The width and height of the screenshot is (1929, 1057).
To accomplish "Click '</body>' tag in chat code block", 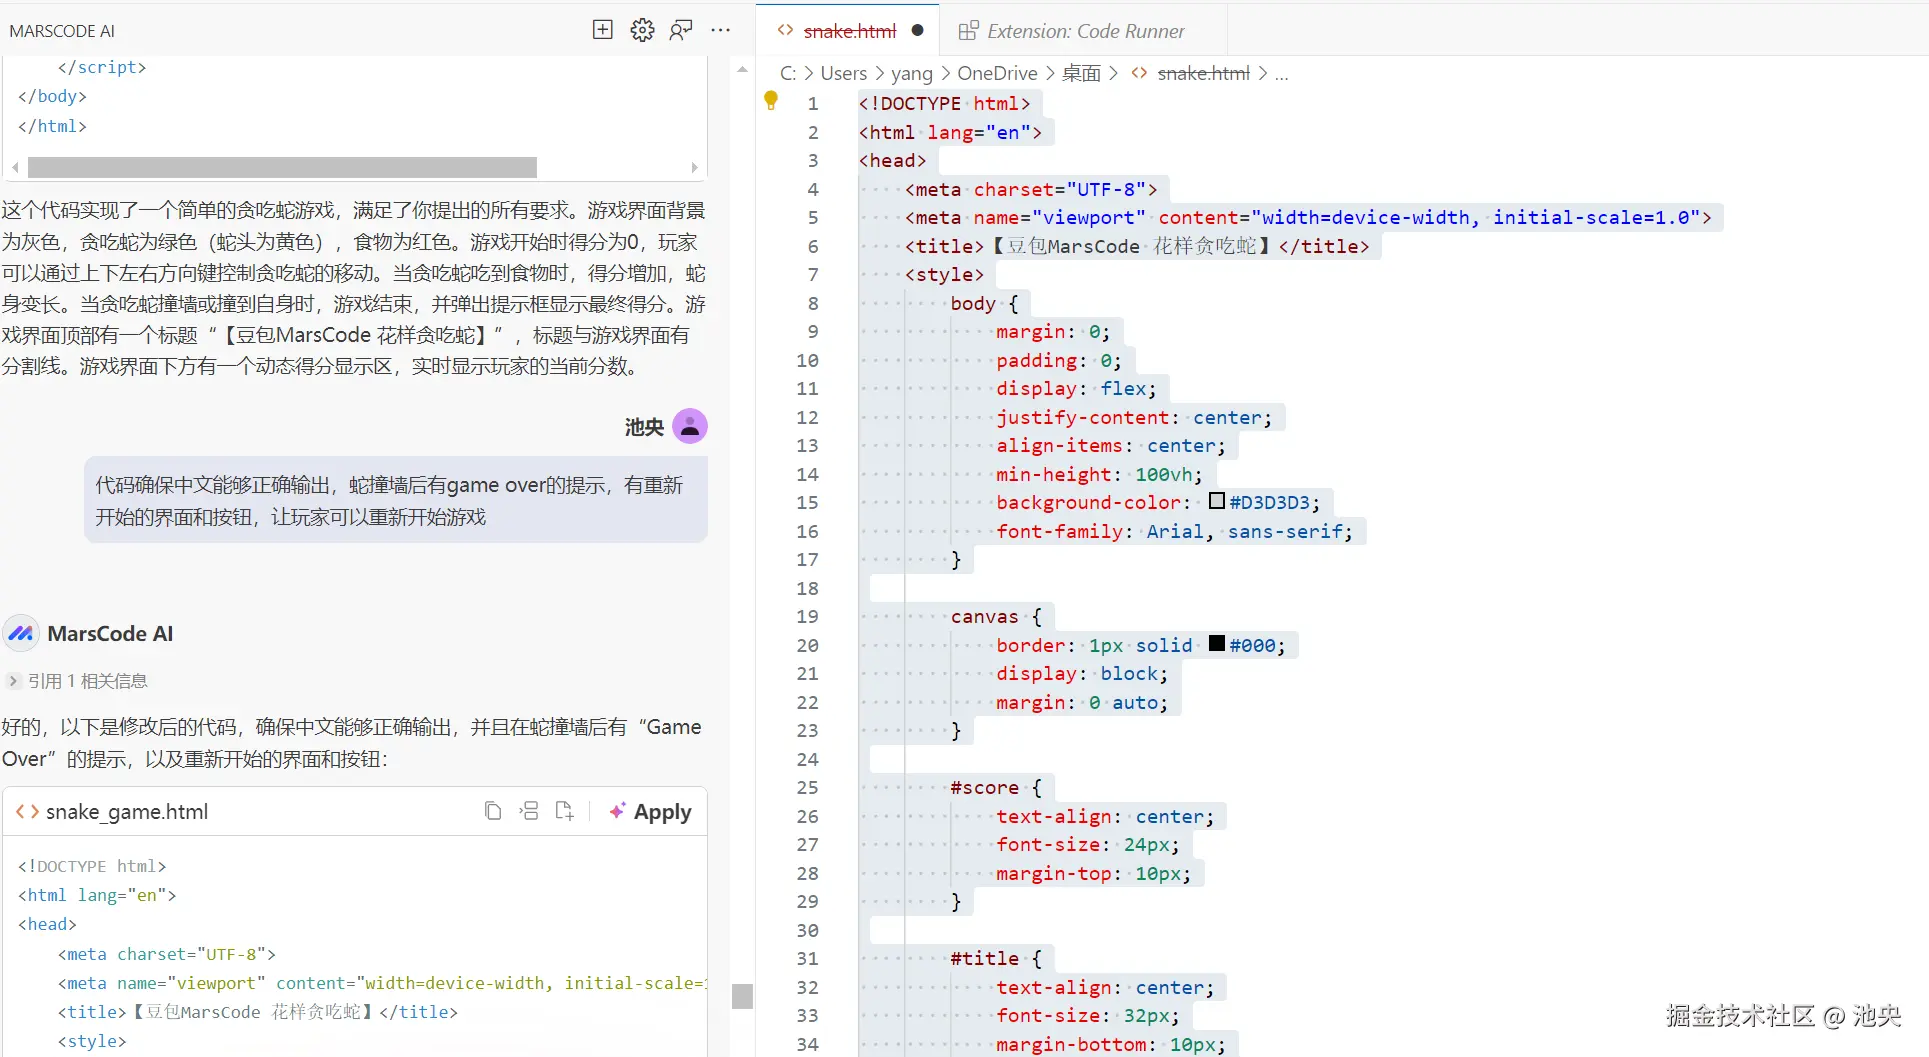I will point(52,96).
